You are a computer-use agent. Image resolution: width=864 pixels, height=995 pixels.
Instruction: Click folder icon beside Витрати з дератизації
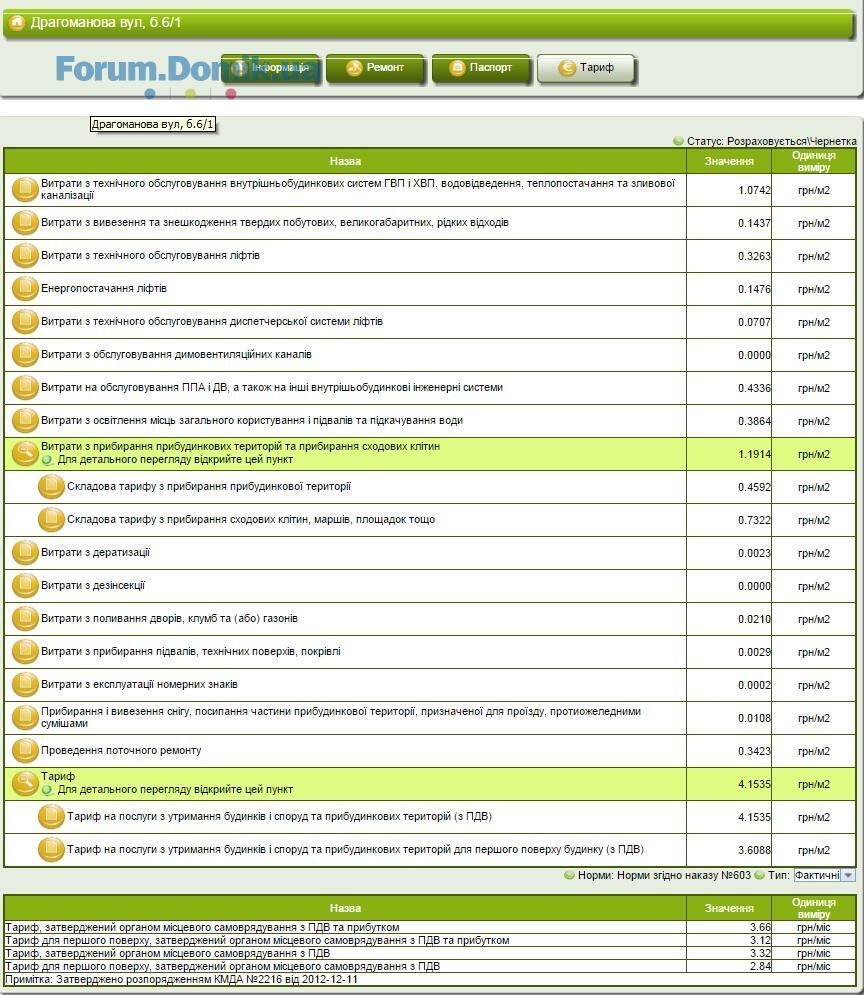click(25, 553)
